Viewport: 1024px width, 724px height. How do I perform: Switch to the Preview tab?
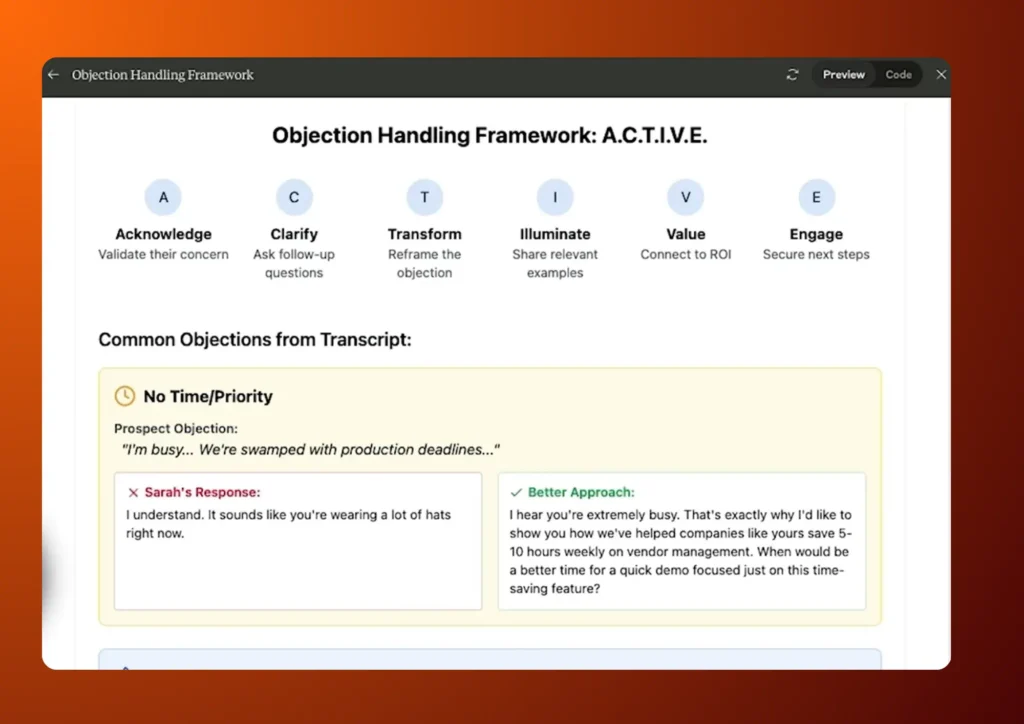(843, 75)
